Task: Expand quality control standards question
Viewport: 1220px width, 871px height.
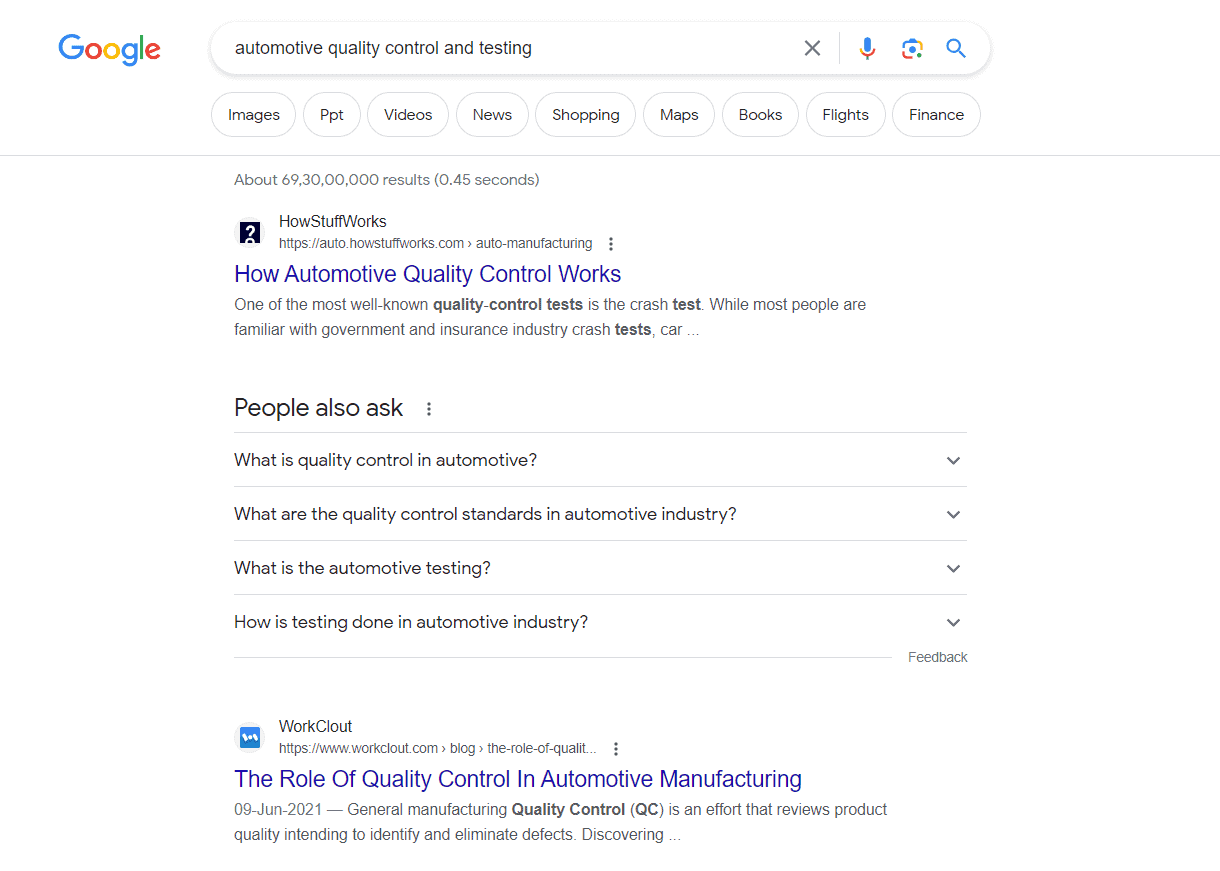Action: 600,514
